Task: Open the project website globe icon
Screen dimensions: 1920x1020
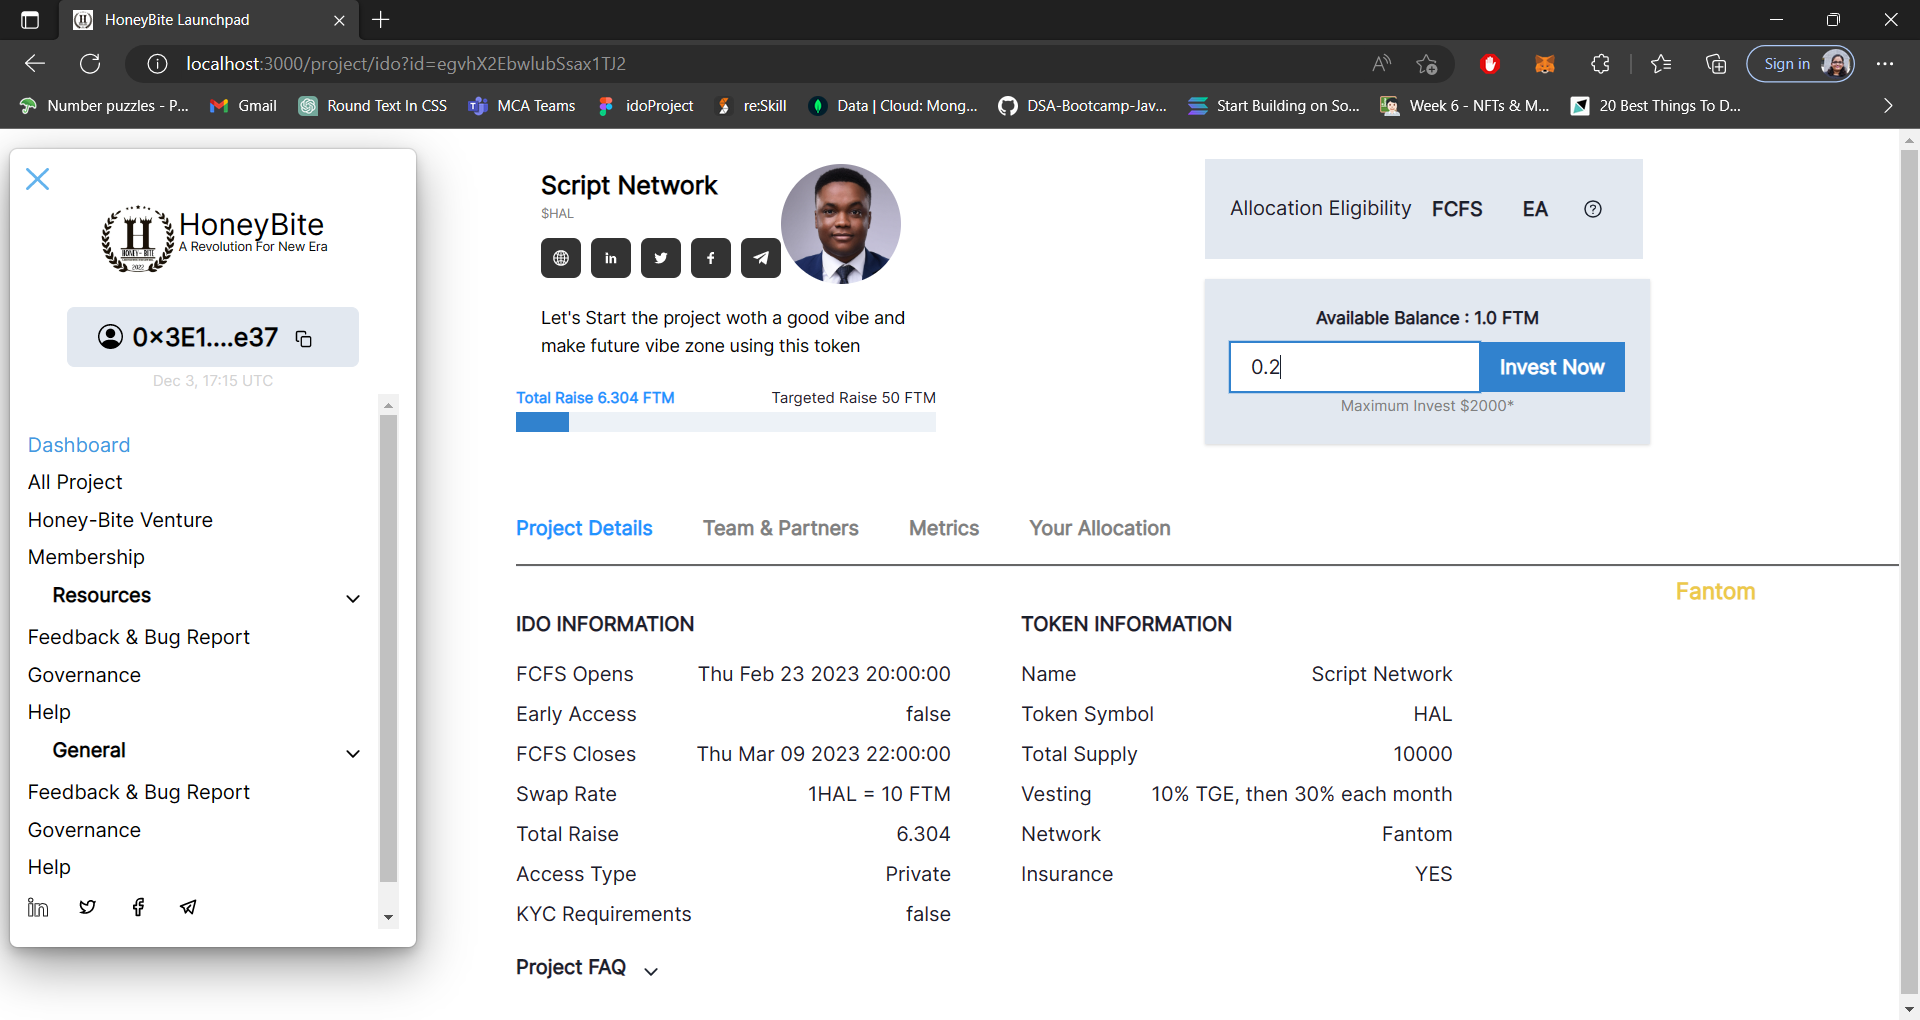Action: tap(561, 258)
